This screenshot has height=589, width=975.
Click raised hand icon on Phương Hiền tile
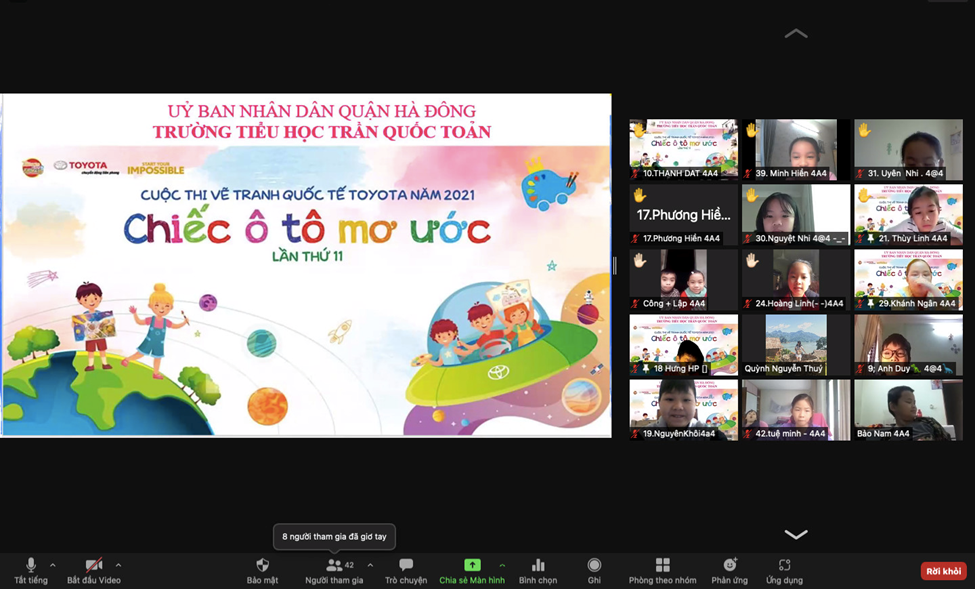(640, 195)
